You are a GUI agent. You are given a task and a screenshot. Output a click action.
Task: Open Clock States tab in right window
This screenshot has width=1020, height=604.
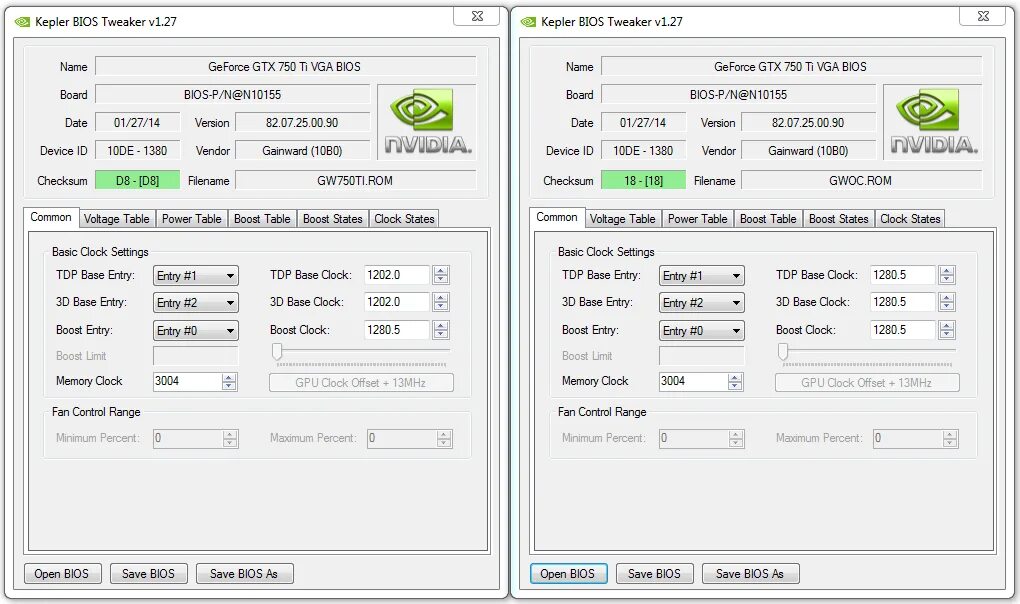(910, 219)
